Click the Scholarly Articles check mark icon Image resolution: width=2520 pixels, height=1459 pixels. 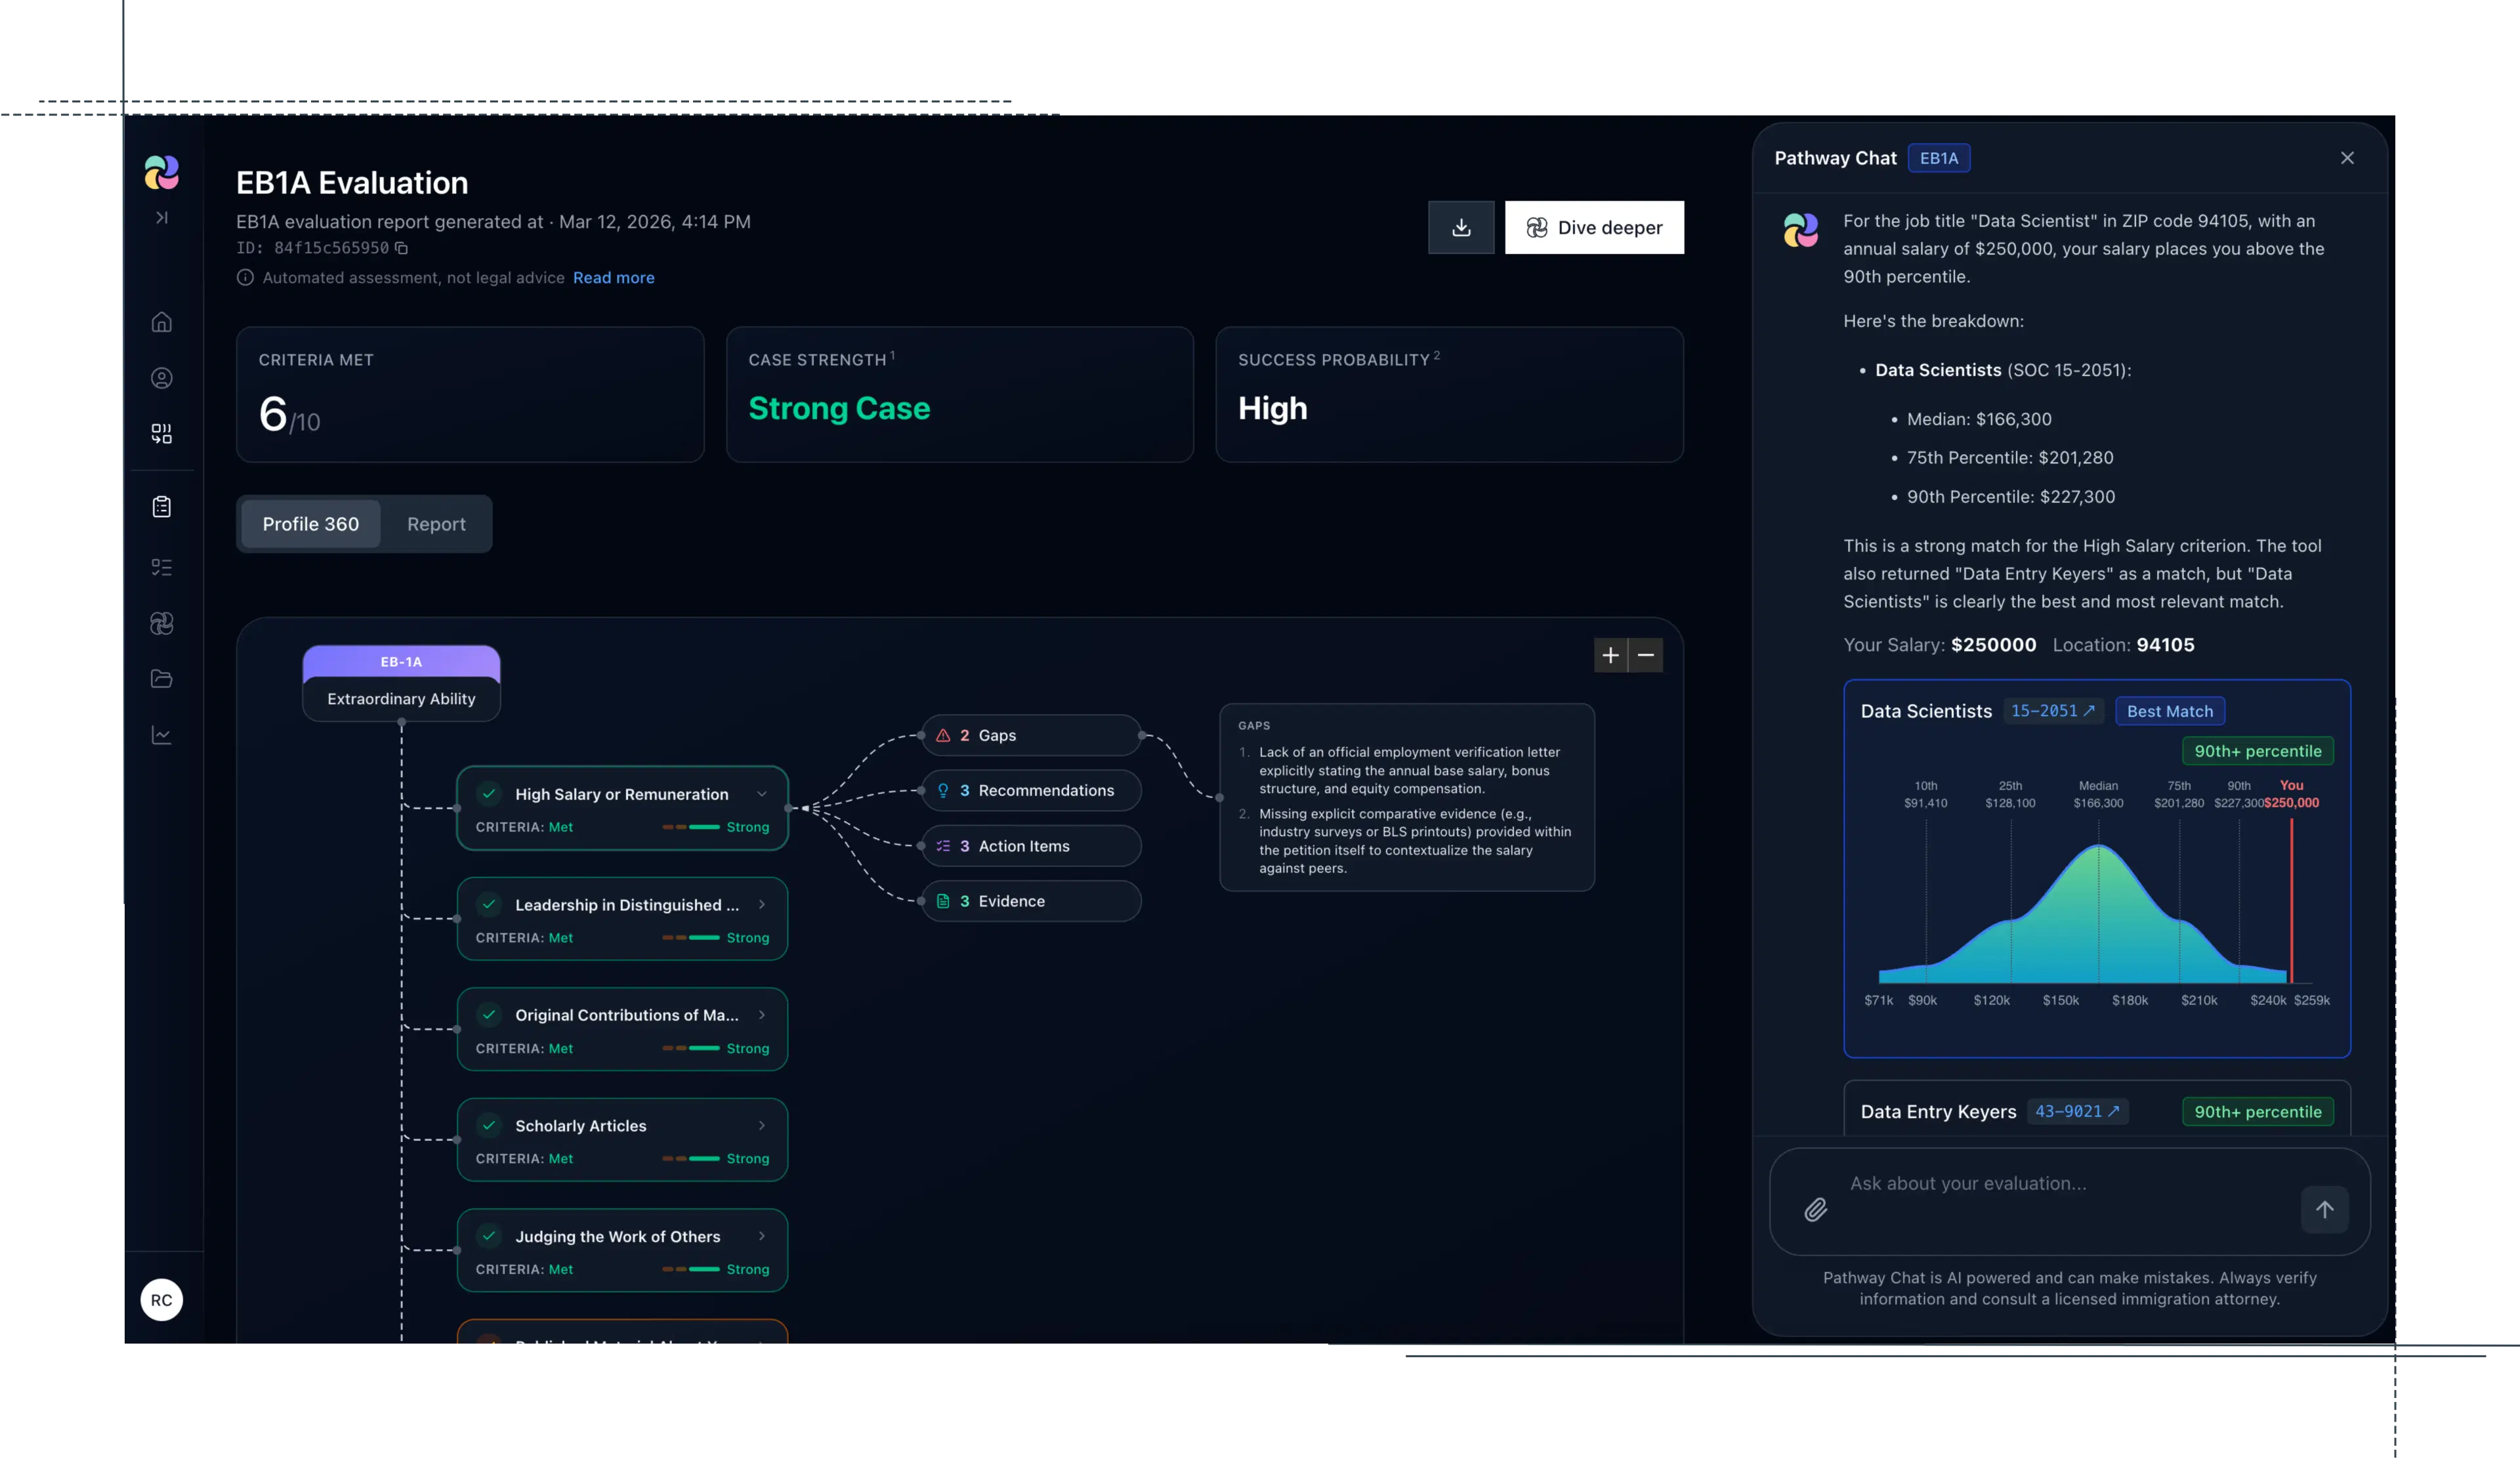pos(489,1125)
